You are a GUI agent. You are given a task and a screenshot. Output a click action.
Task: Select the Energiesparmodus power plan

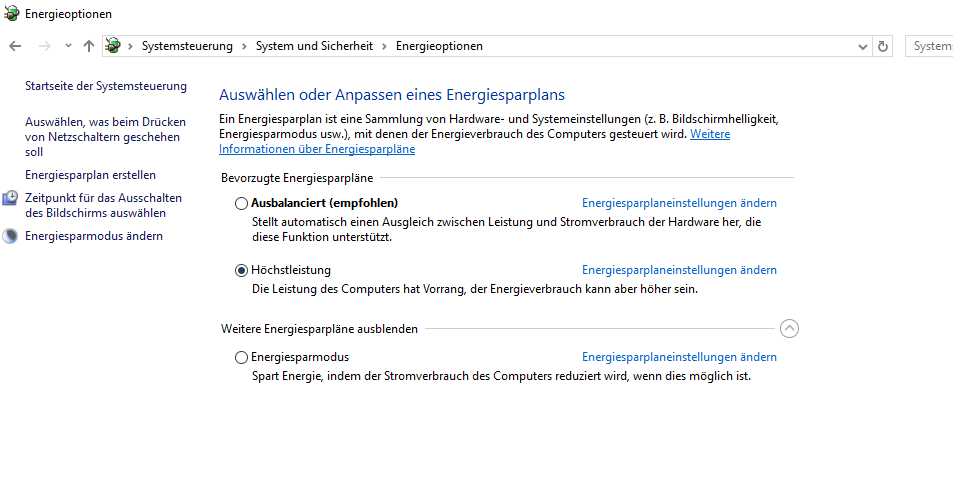[x=241, y=357]
